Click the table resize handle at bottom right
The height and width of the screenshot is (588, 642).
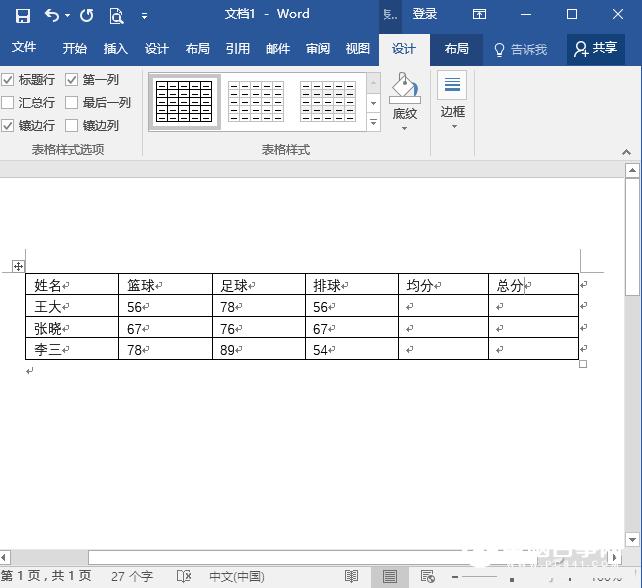click(x=583, y=364)
